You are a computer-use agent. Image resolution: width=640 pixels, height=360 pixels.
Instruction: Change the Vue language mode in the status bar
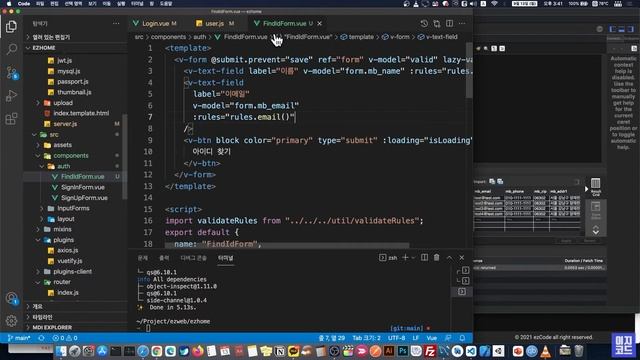coord(431,338)
